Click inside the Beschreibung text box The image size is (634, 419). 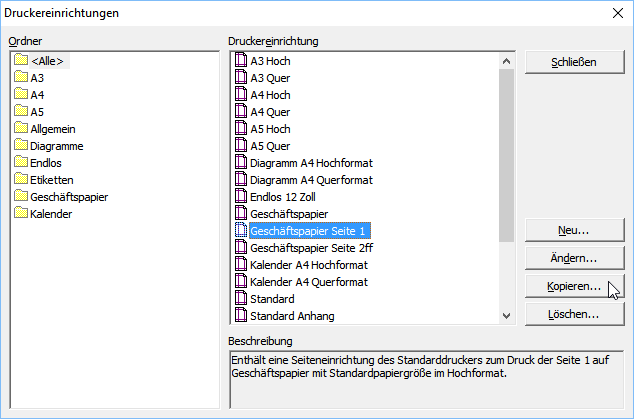[x=427, y=379]
